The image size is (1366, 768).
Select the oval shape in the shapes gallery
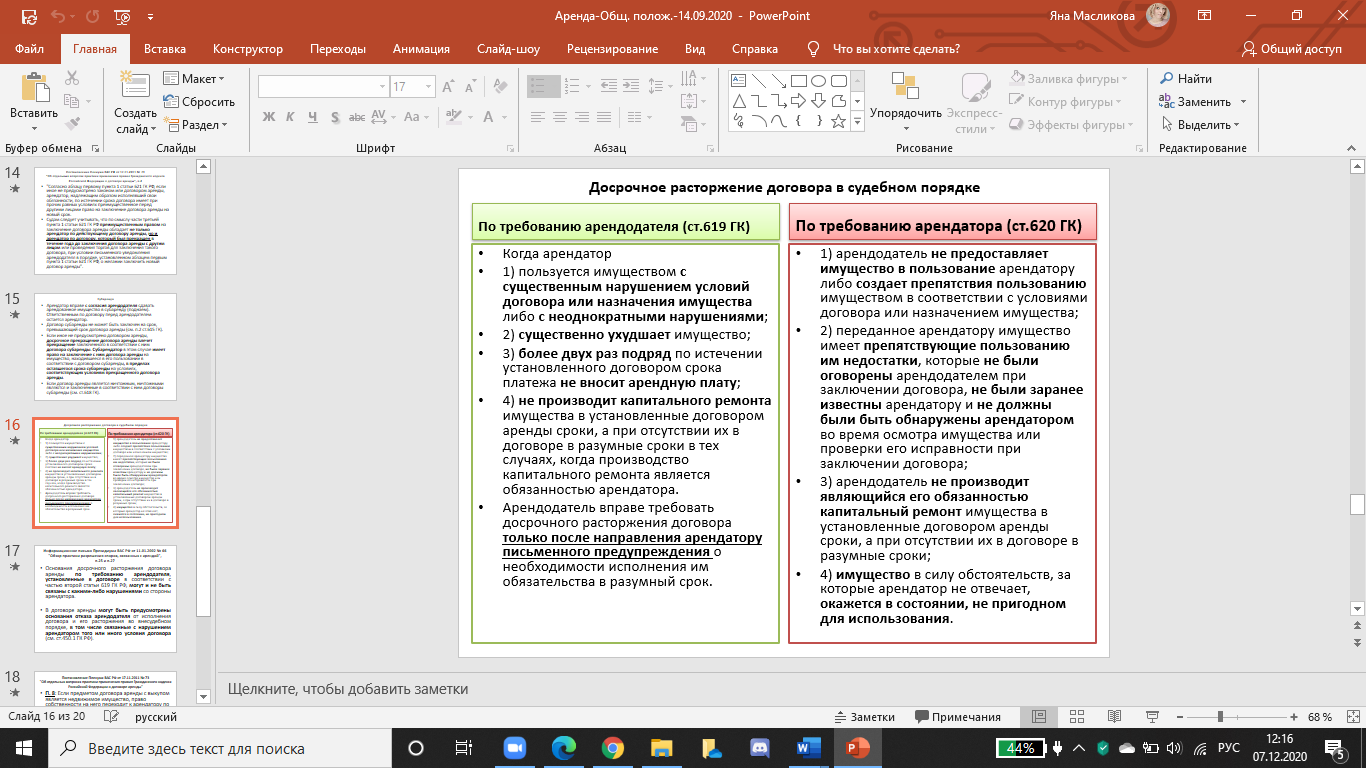pyautogui.click(x=818, y=81)
